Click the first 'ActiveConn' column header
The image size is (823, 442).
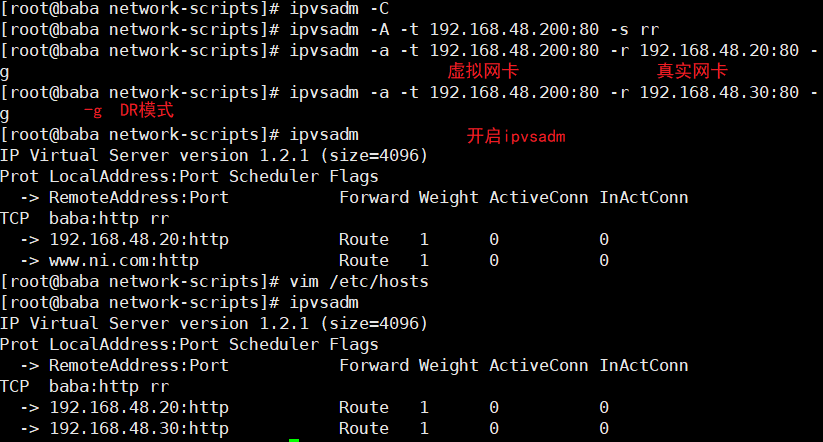coord(539,197)
